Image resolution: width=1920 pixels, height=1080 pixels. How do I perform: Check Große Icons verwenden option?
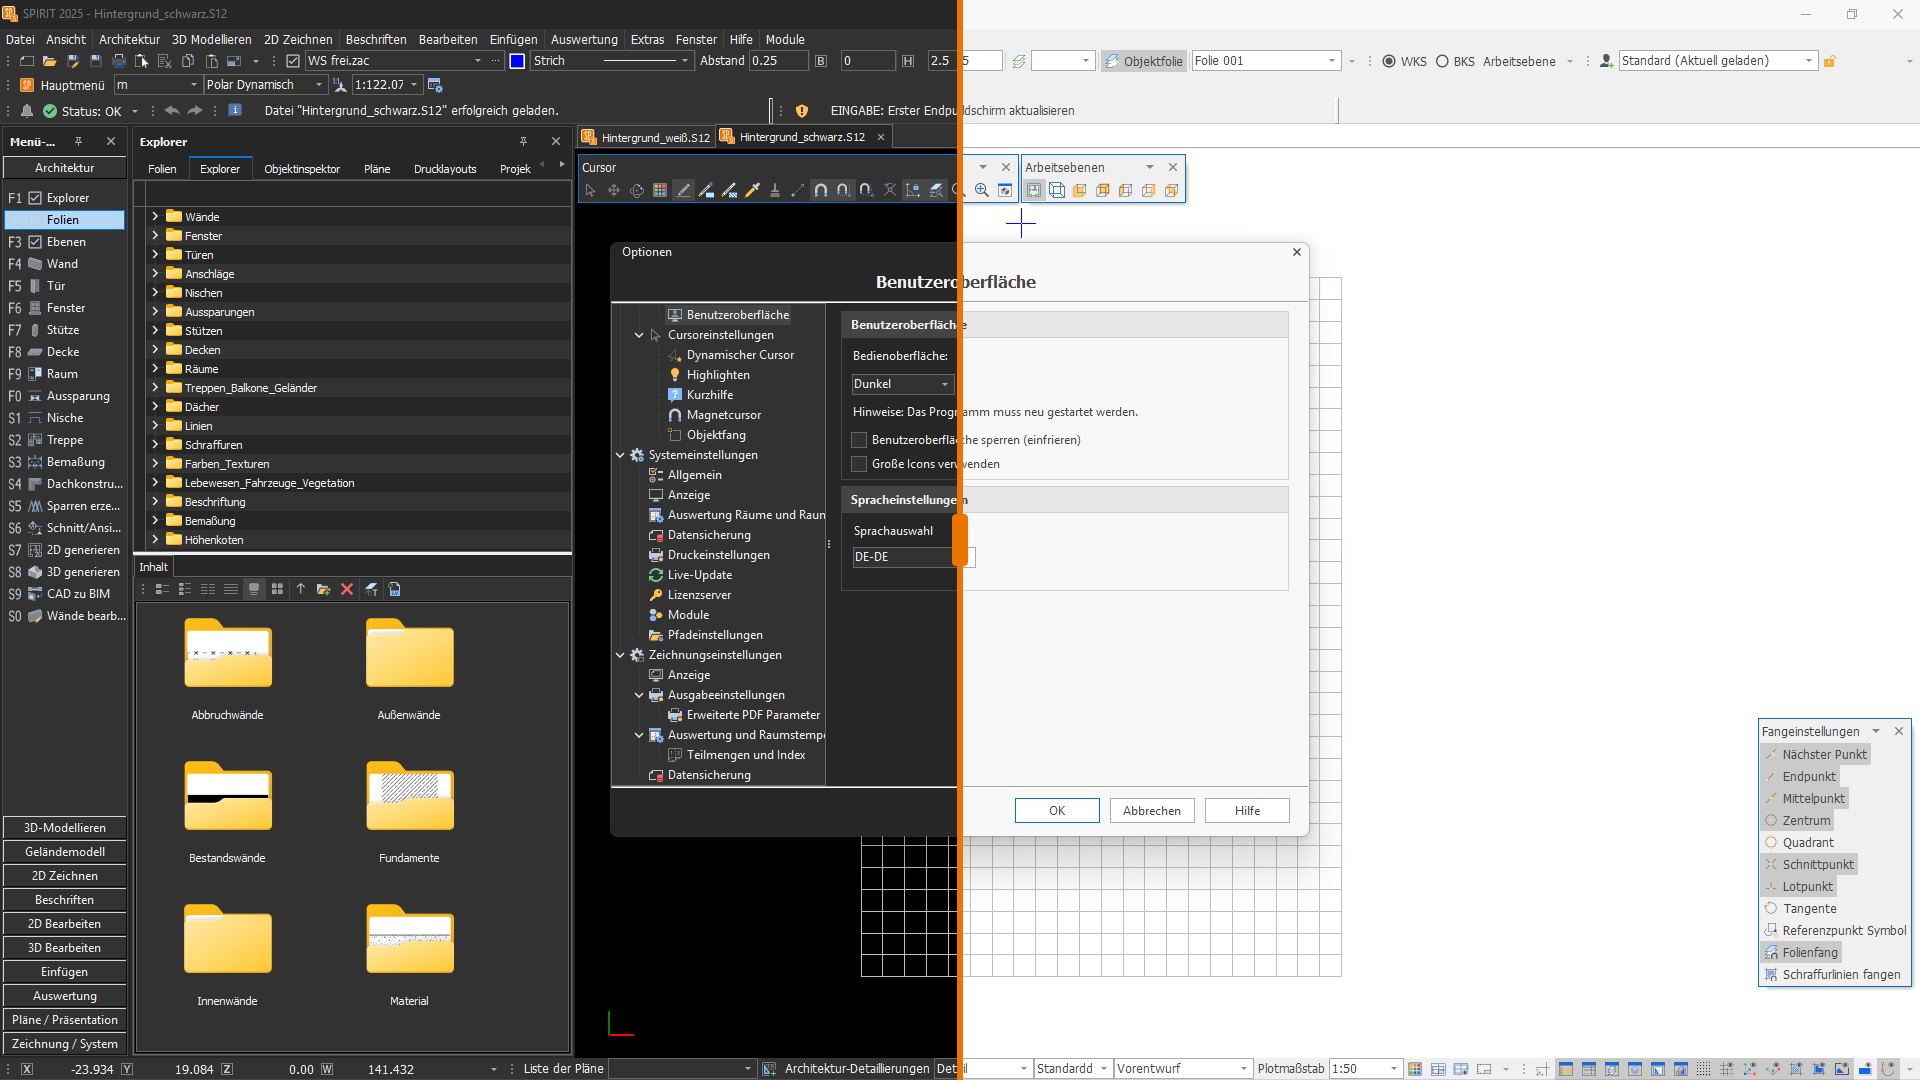(x=859, y=464)
